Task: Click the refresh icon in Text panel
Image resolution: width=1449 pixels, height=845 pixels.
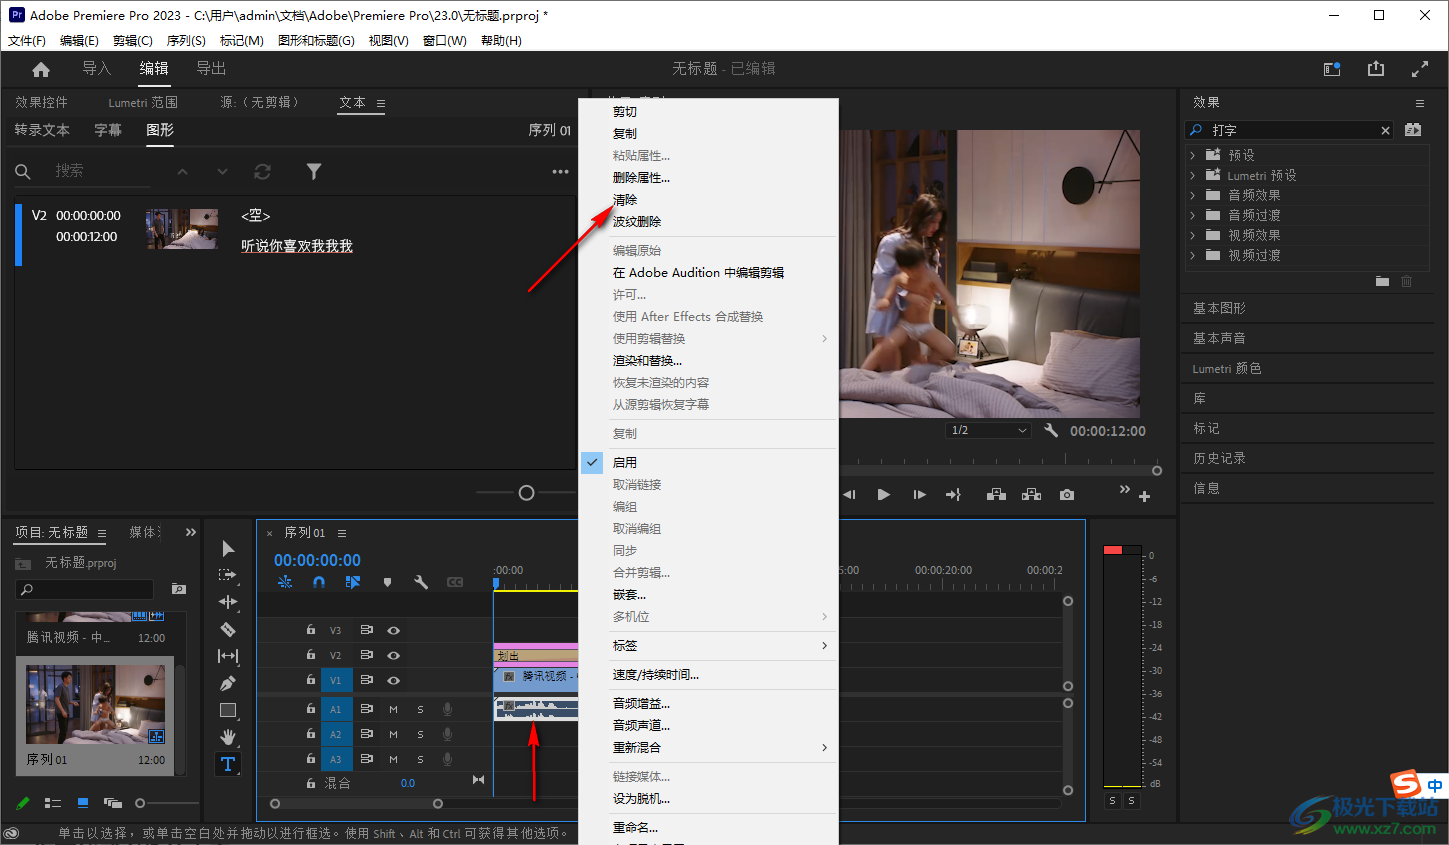Action: pyautogui.click(x=263, y=172)
